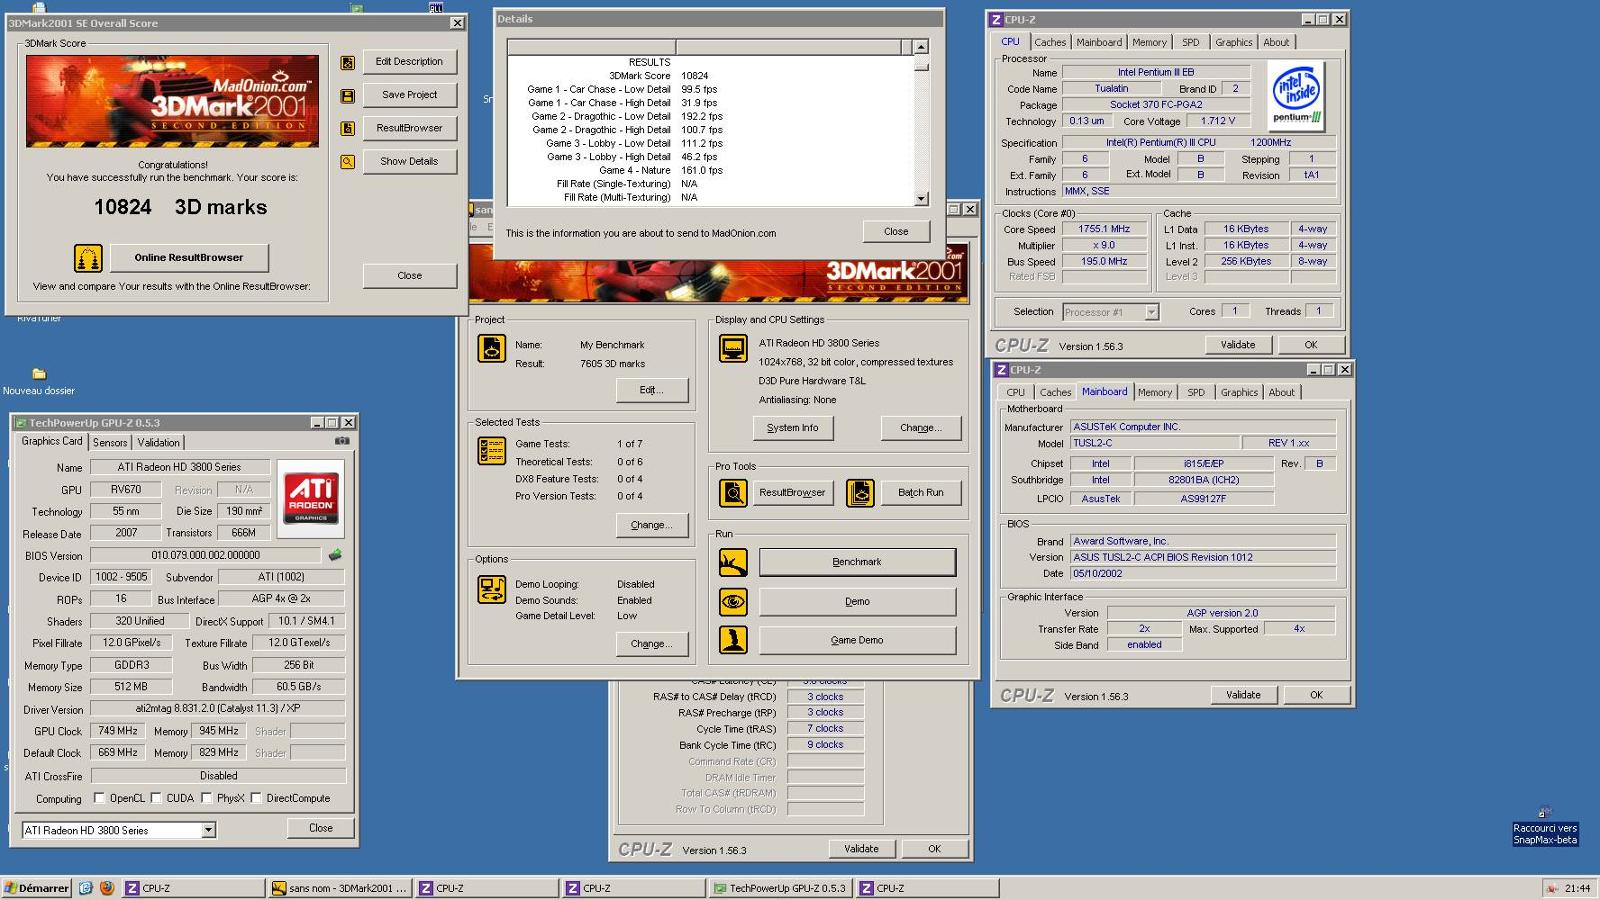1600x900 pixels.
Task: Click the large Benchmark button
Action: pyautogui.click(x=857, y=562)
